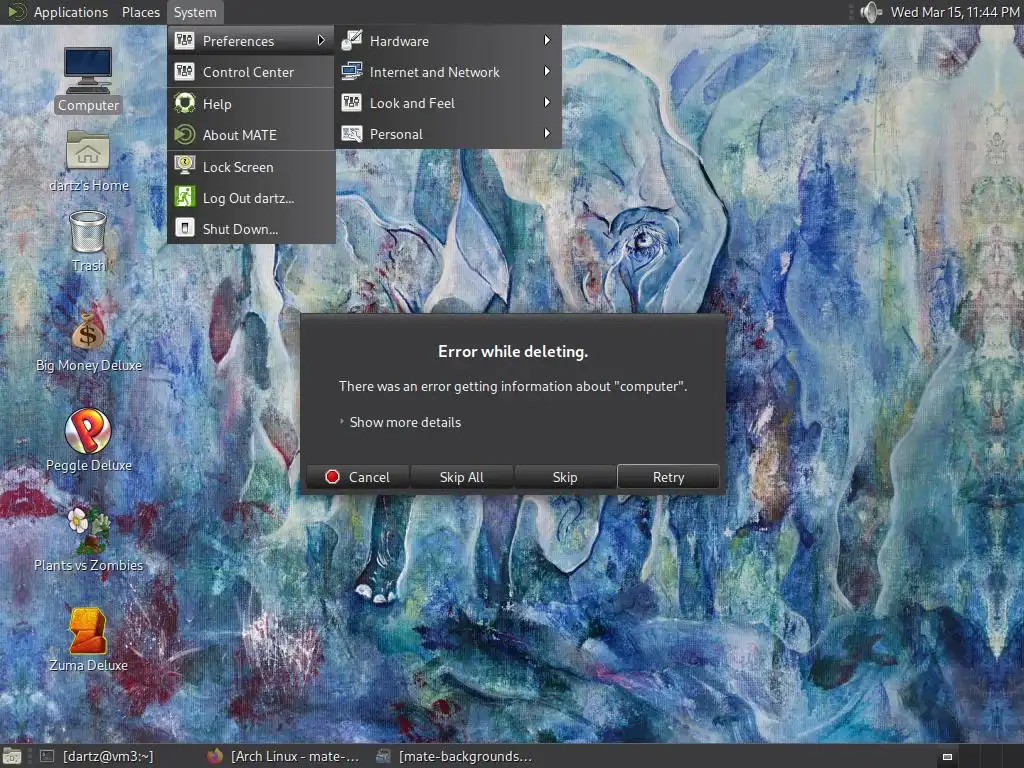The width and height of the screenshot is (1024, 768).
Task: Open Help from System menu
Action: click(251, 104)
